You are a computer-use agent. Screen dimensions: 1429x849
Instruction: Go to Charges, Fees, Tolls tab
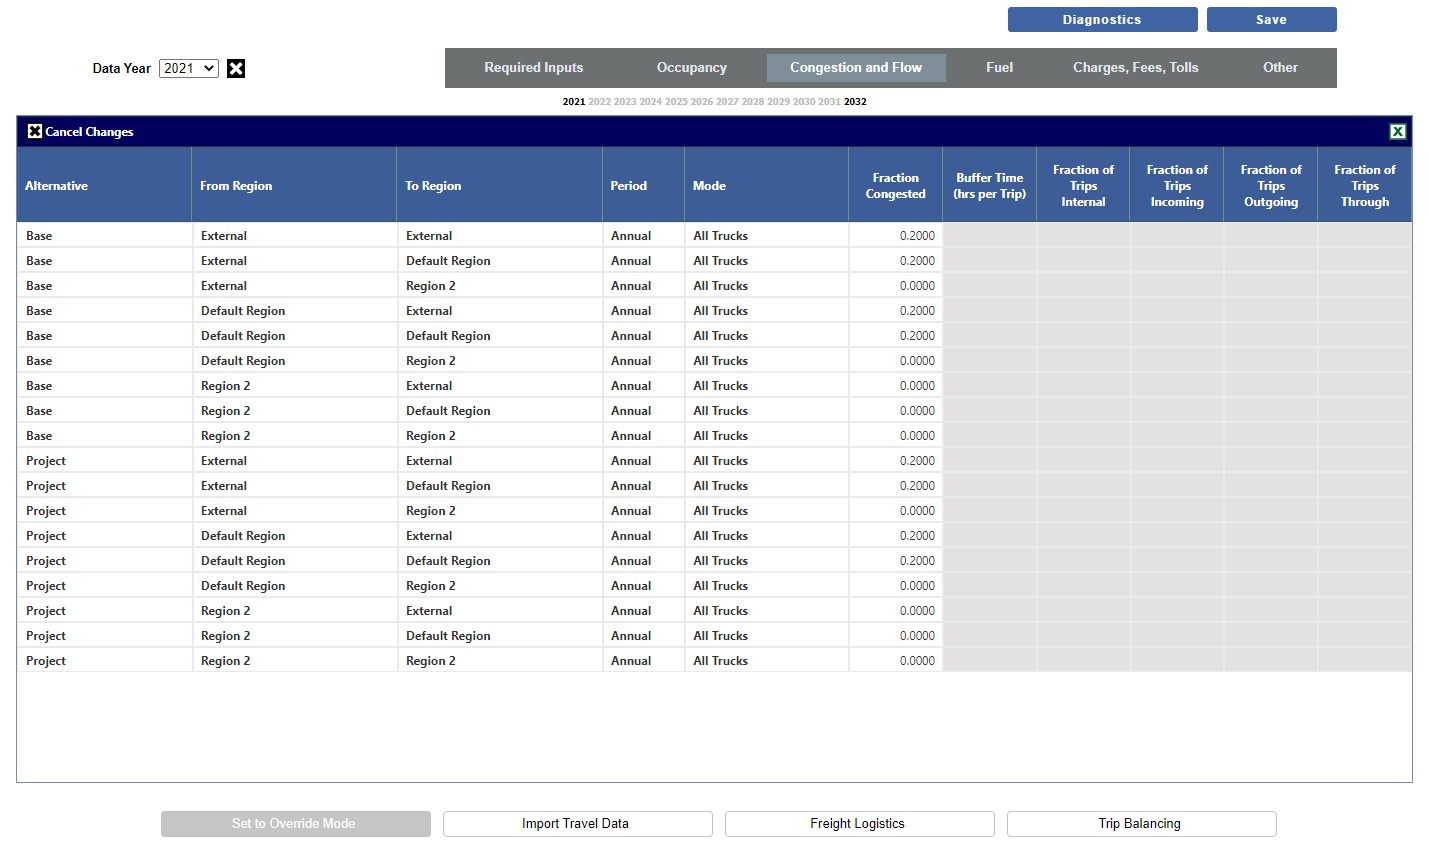[1135, 68]
